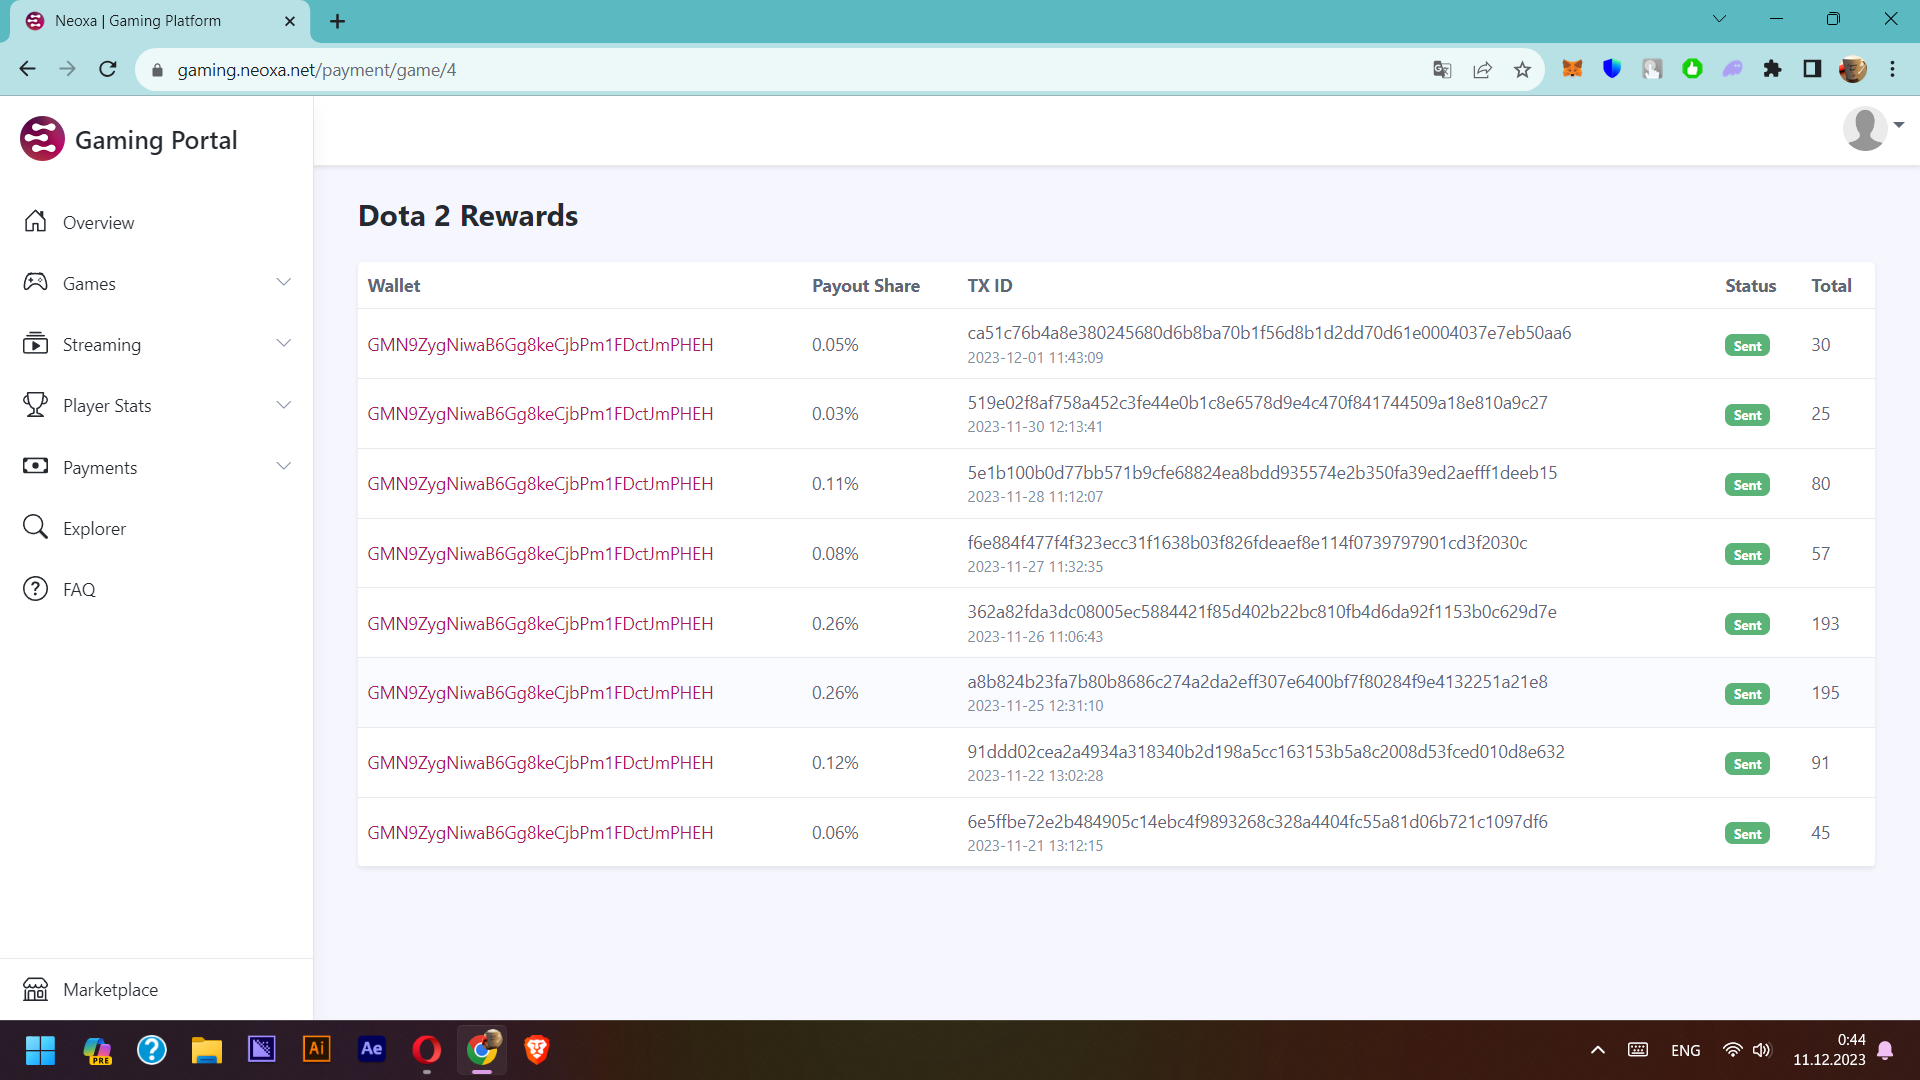Open the user profile avatar

pos(1865,129)
